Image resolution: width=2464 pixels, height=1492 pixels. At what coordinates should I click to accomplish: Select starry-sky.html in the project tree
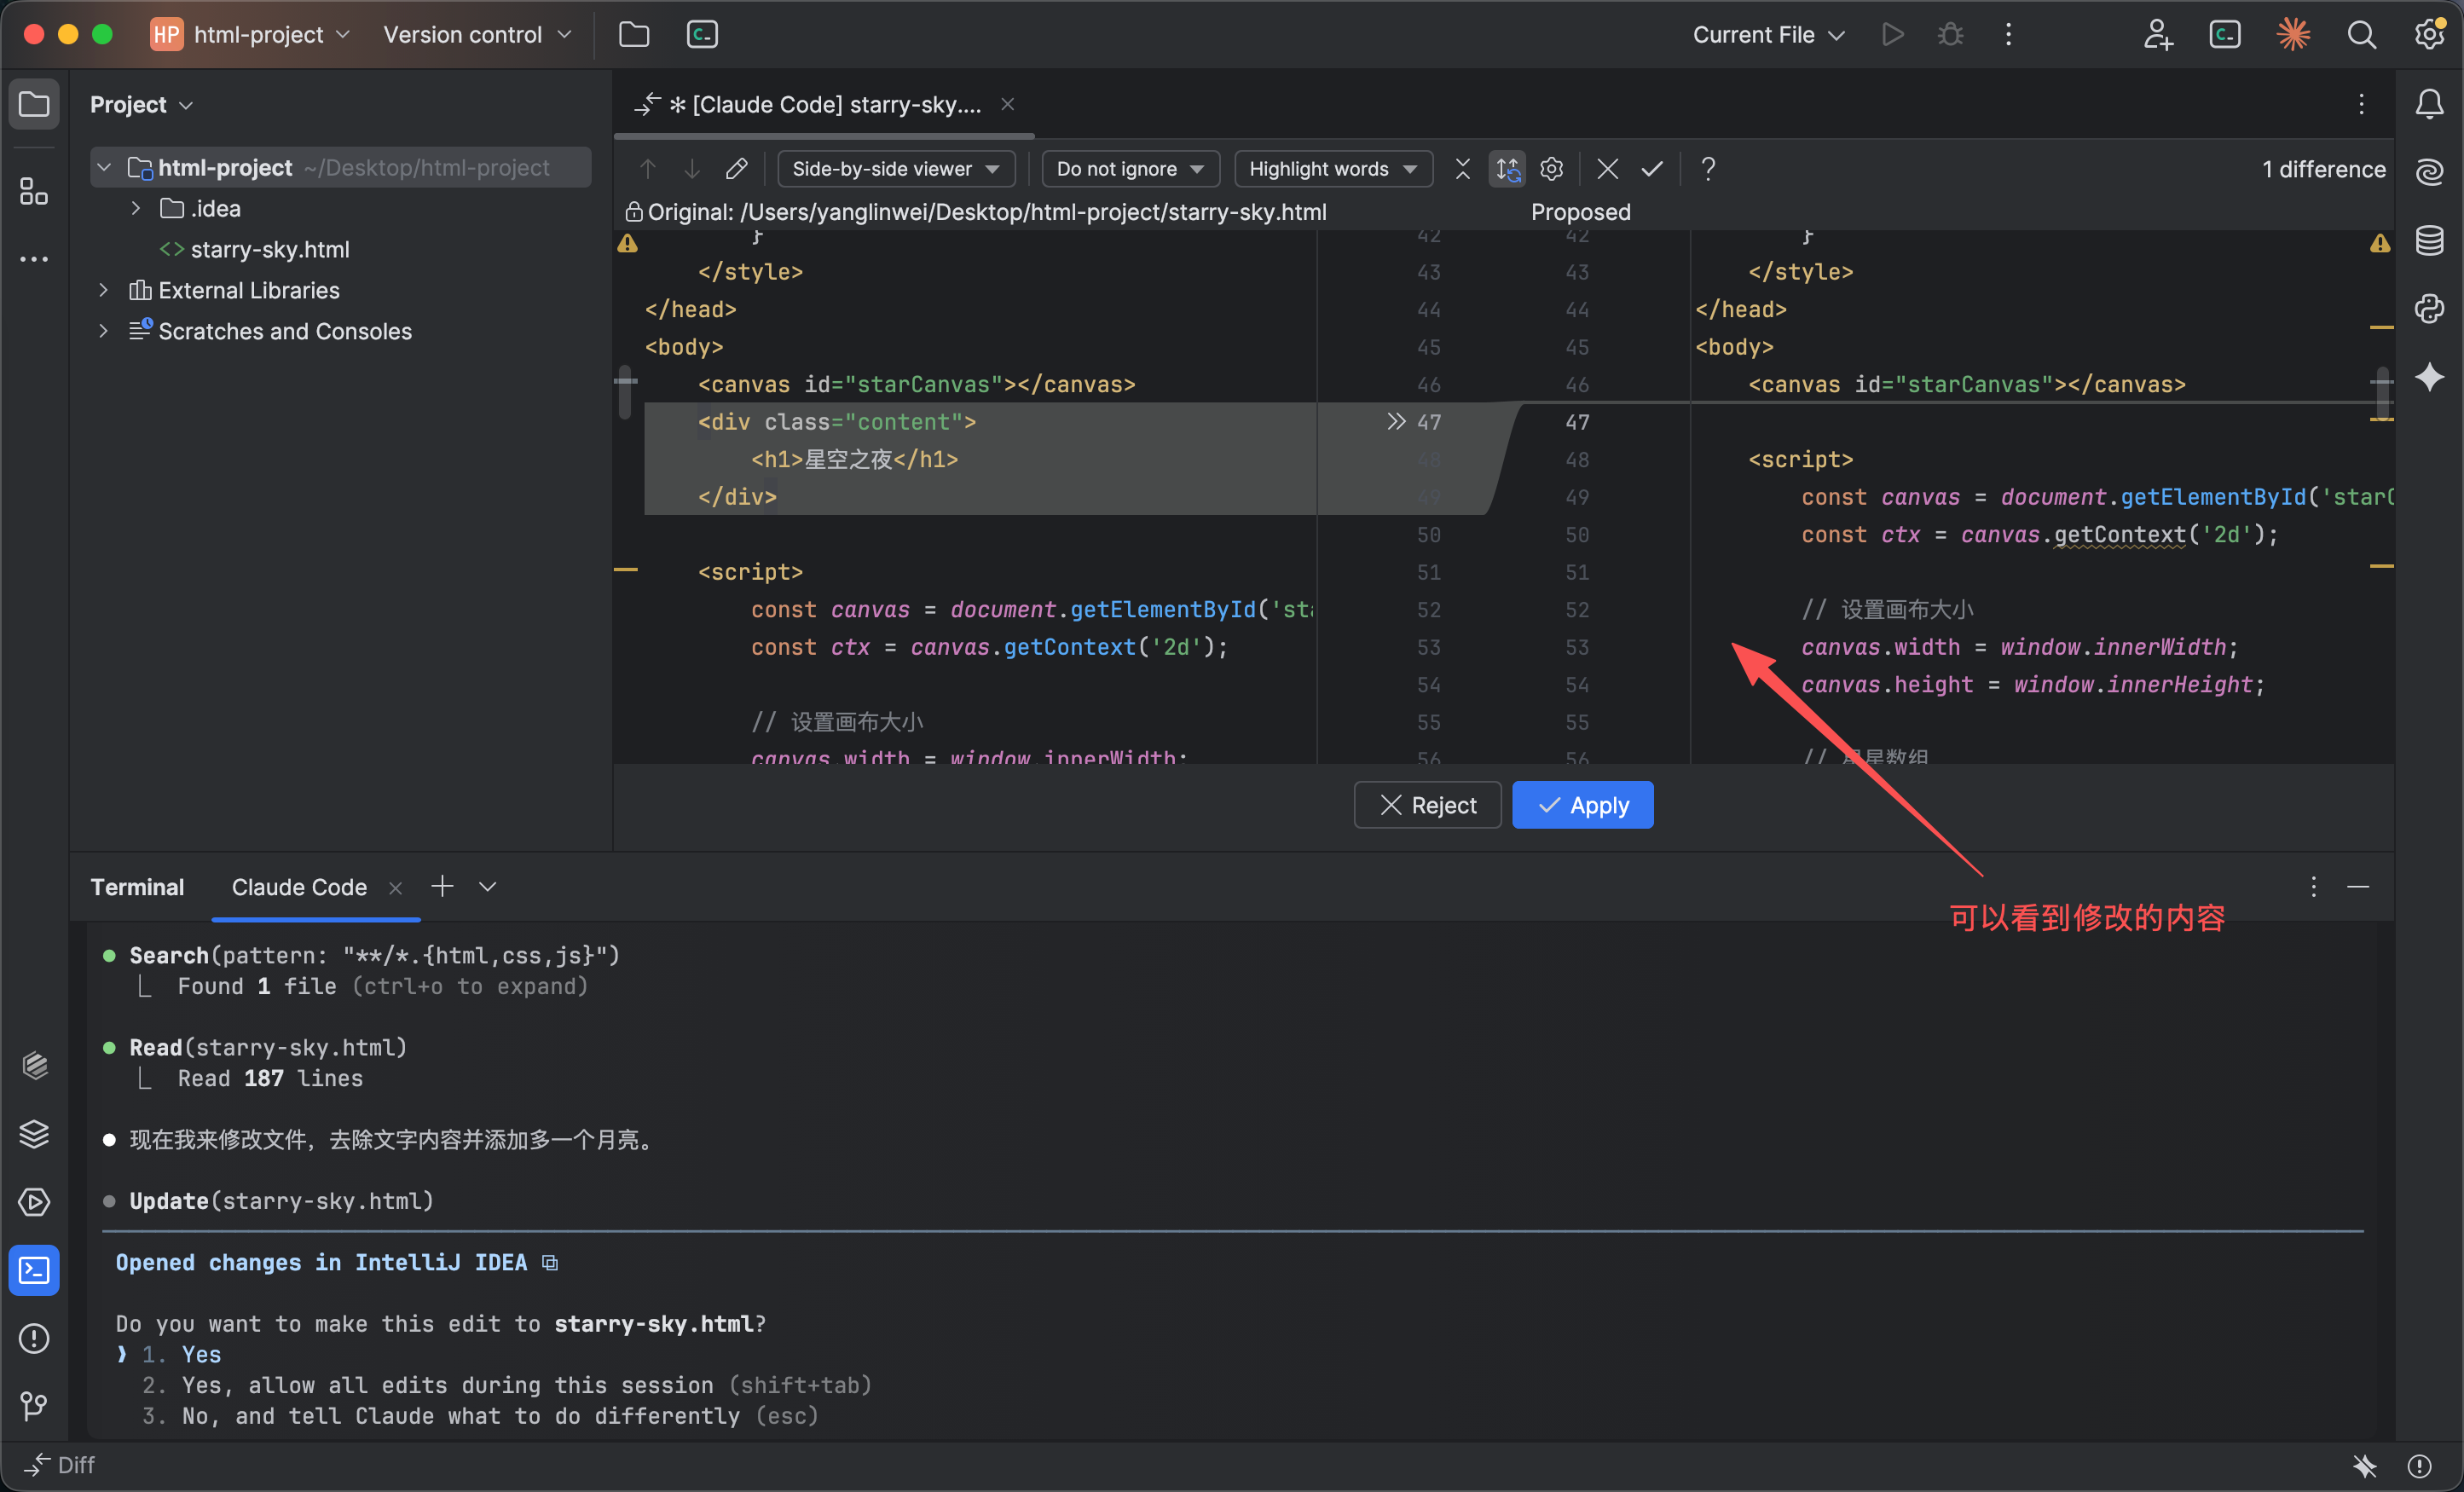click(x=269, y=250)
